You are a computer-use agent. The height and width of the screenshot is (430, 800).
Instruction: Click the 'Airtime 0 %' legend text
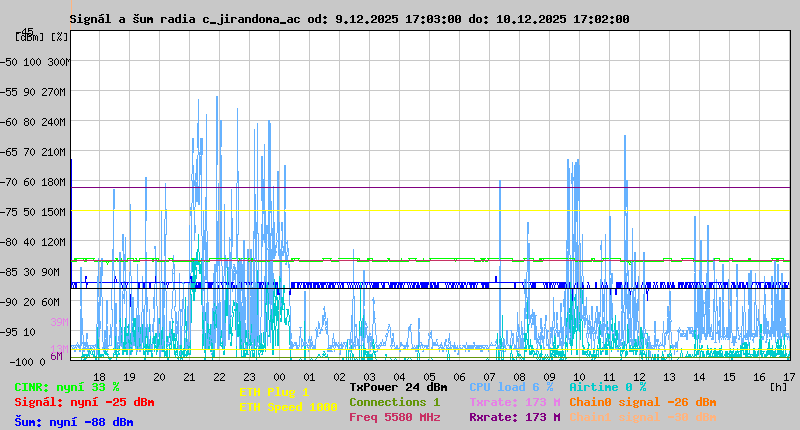[608, 387]
